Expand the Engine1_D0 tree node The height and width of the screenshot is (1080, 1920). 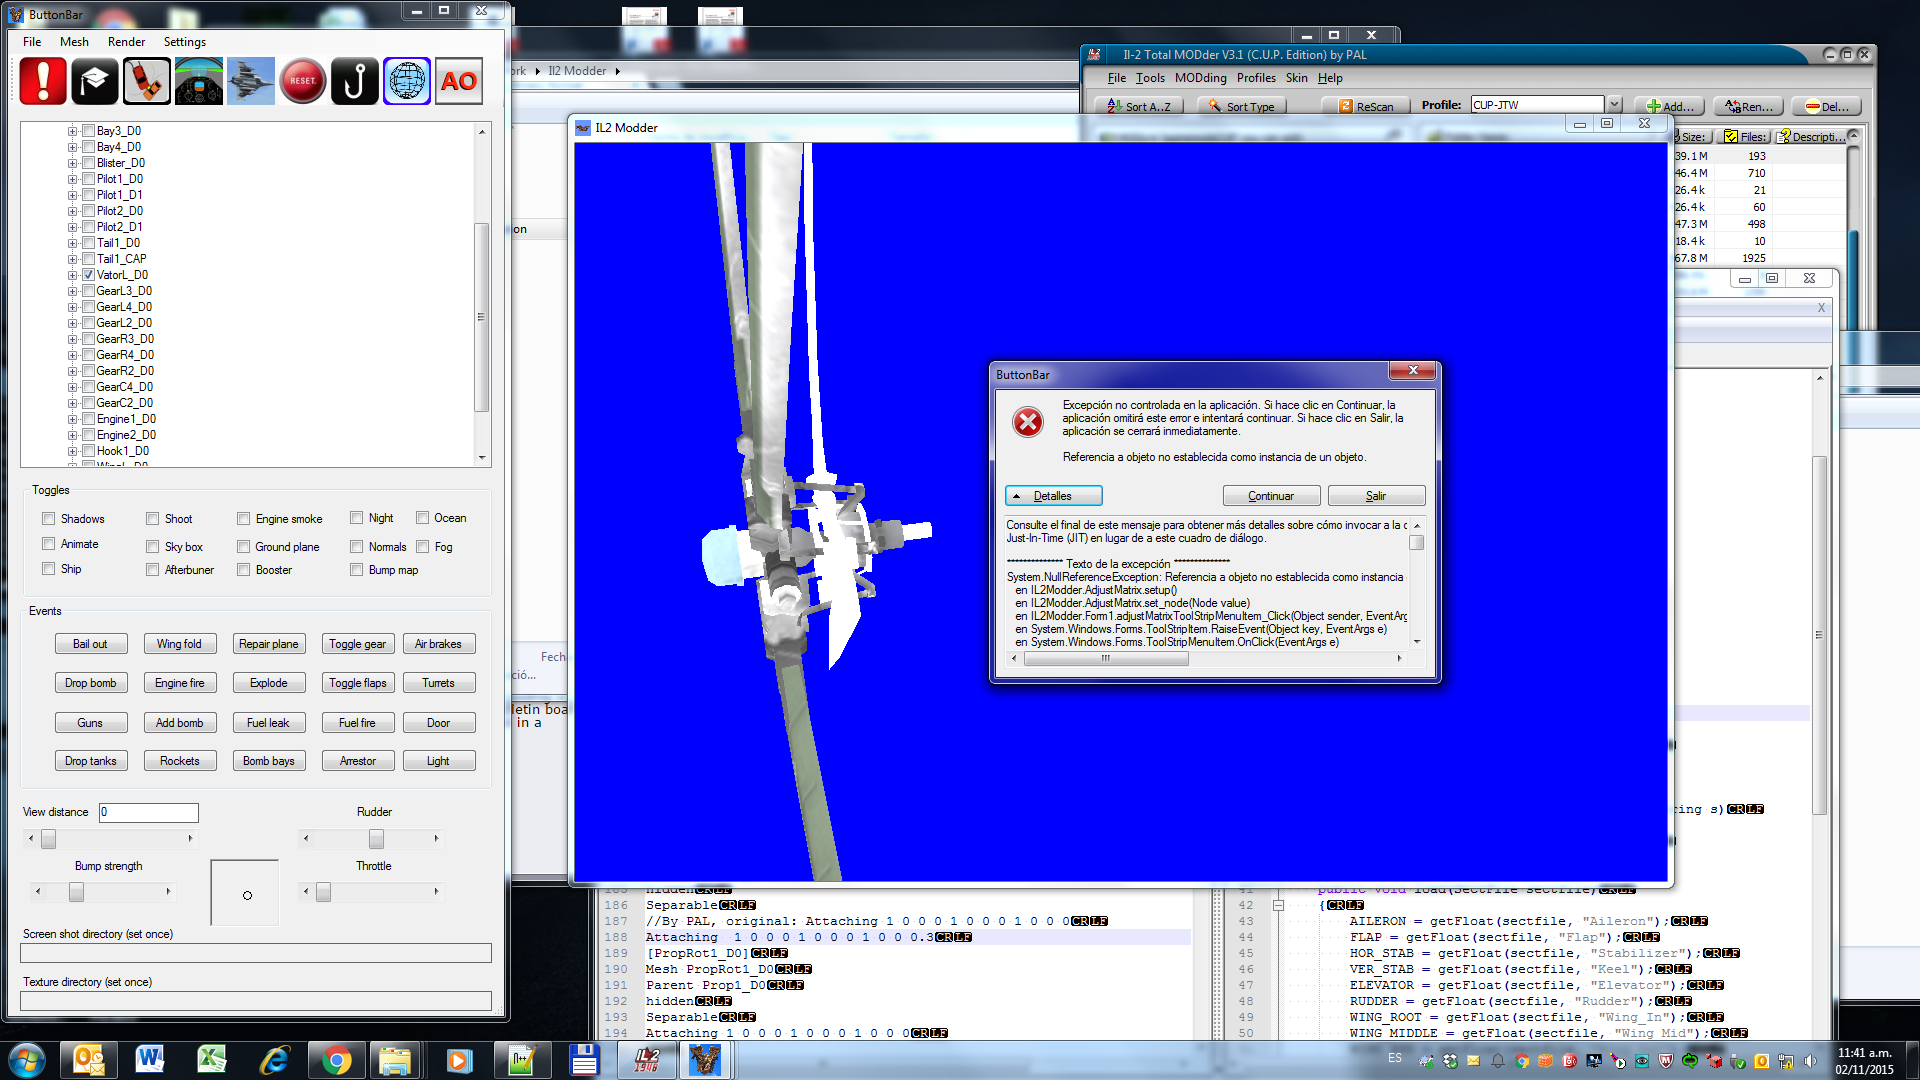pyautogui.click(x=72, y=419)
